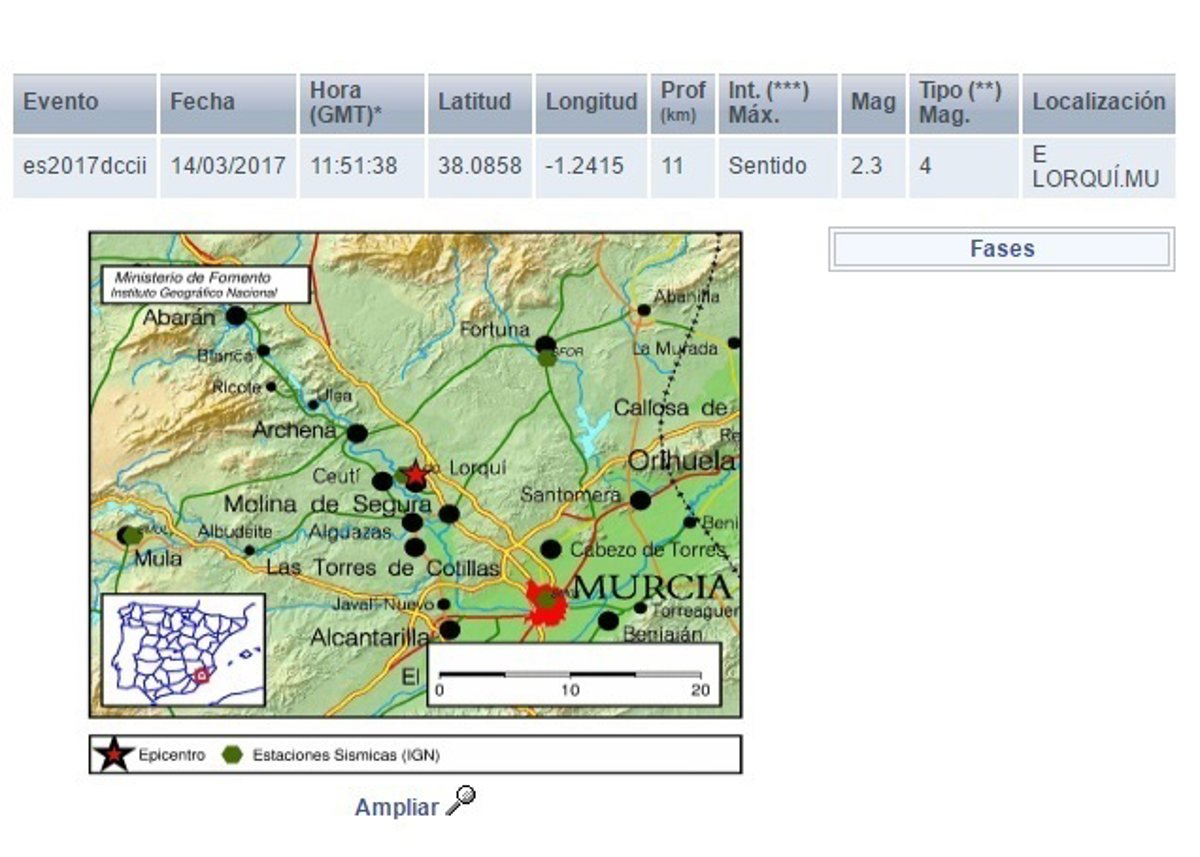The height and width of the screenshot is (857, 1200).
Task: Click the red epicenter star near Lorquí
Action: [x=415, y=475]
